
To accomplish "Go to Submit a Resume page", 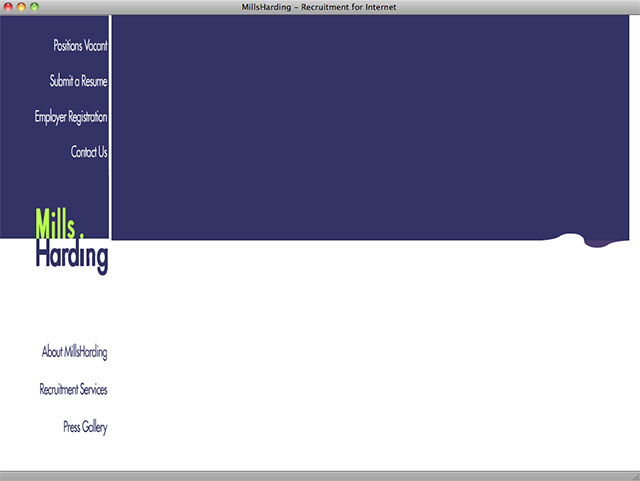I will 78,81.
